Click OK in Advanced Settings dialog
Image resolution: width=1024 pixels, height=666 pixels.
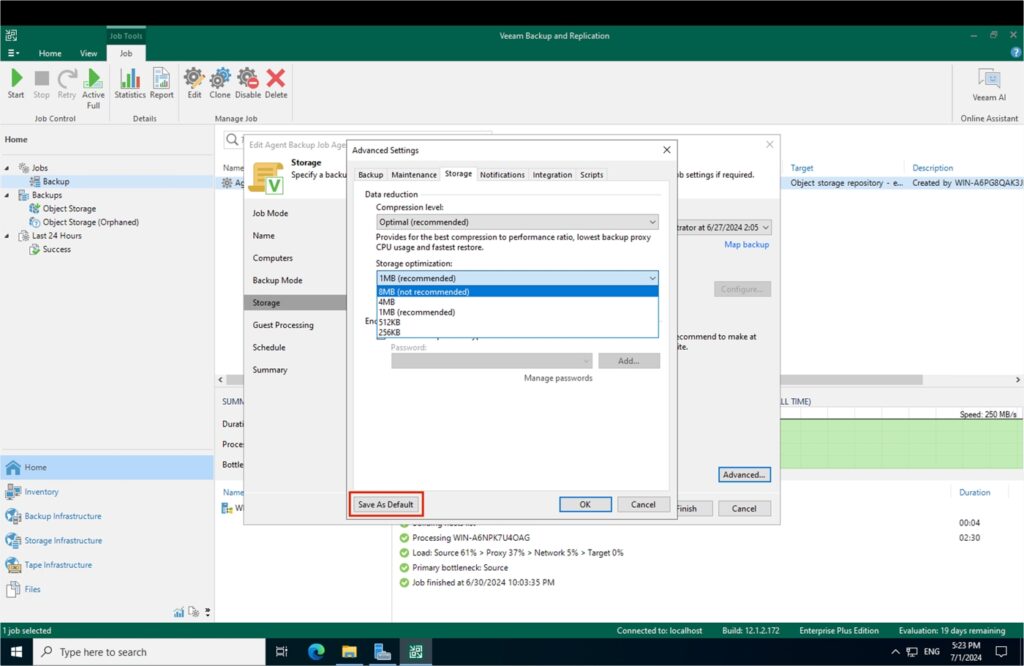point(585,505)
